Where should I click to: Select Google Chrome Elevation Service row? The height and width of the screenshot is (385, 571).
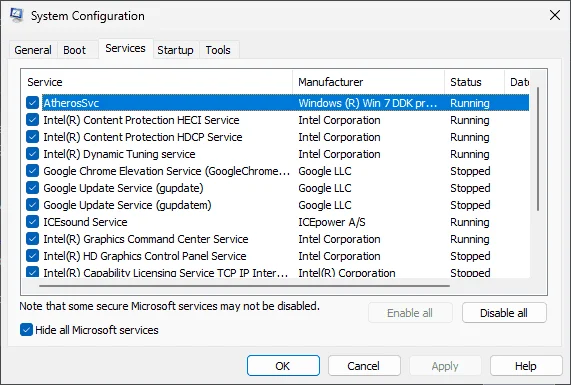[277, 171]
